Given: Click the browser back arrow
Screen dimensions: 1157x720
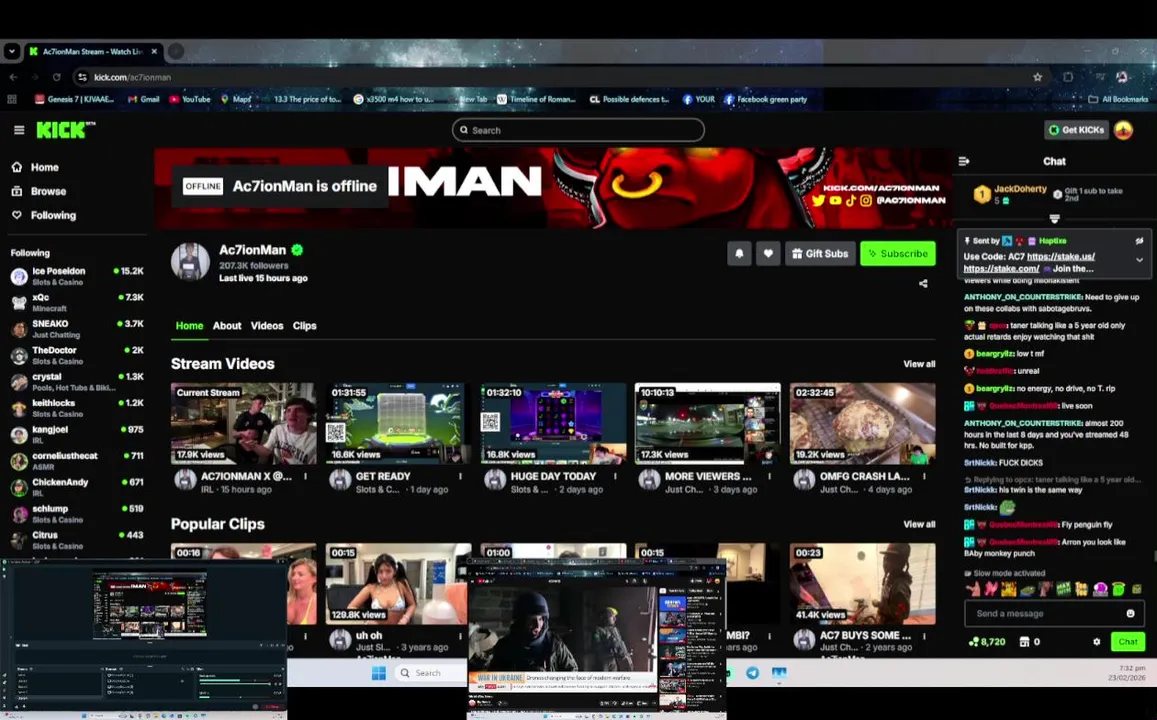Looking at the screenshot, I should (x=13, y=77).
